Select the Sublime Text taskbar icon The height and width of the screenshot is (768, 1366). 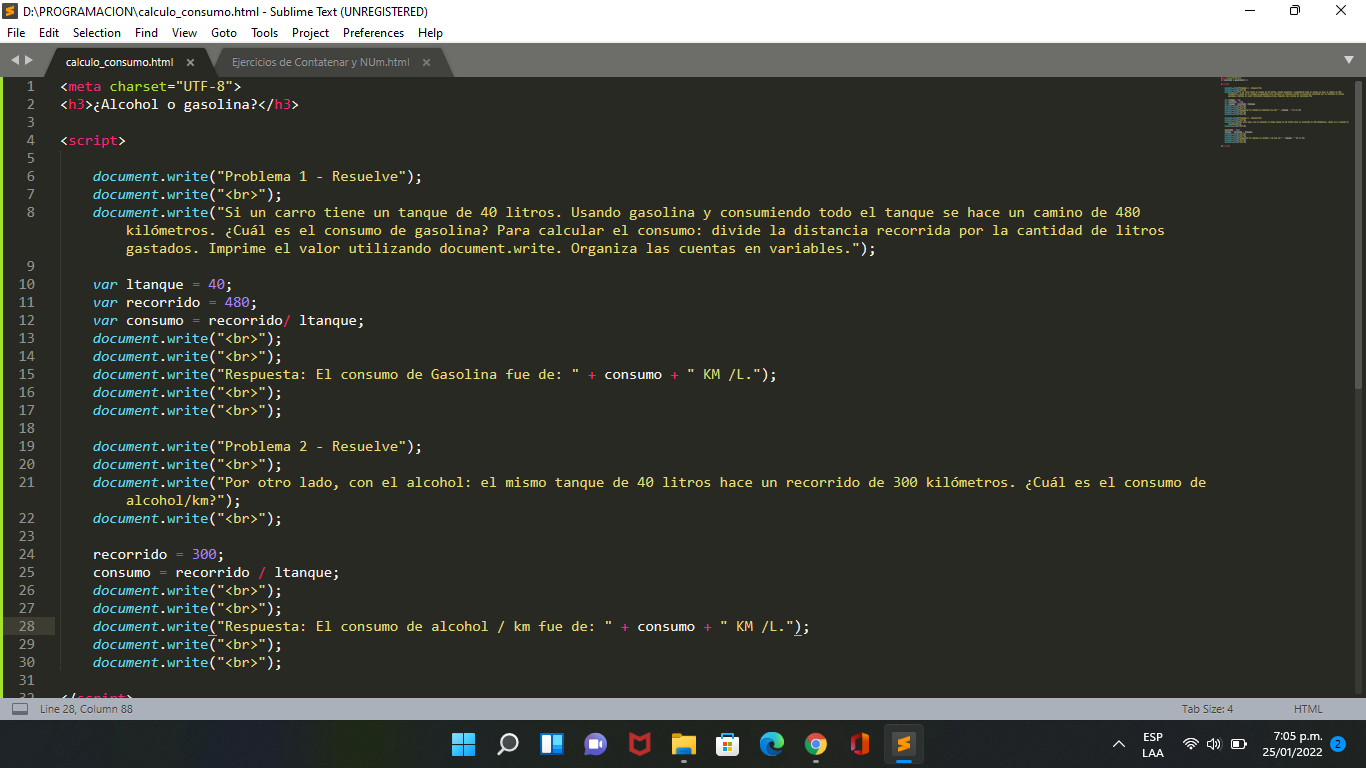(904, 744)
